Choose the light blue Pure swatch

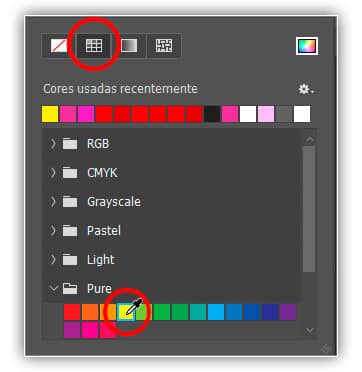(216, 312)
